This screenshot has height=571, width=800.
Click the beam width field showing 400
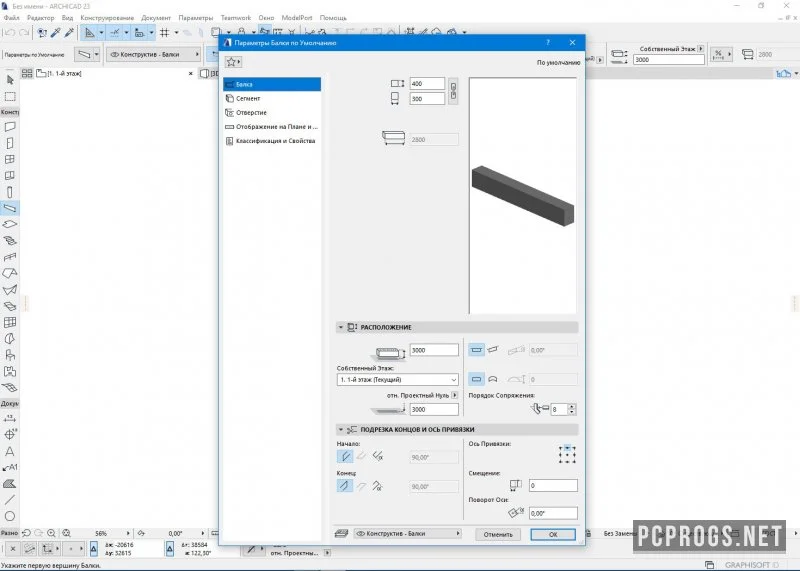pyautogui.click(x=427, y=84)
